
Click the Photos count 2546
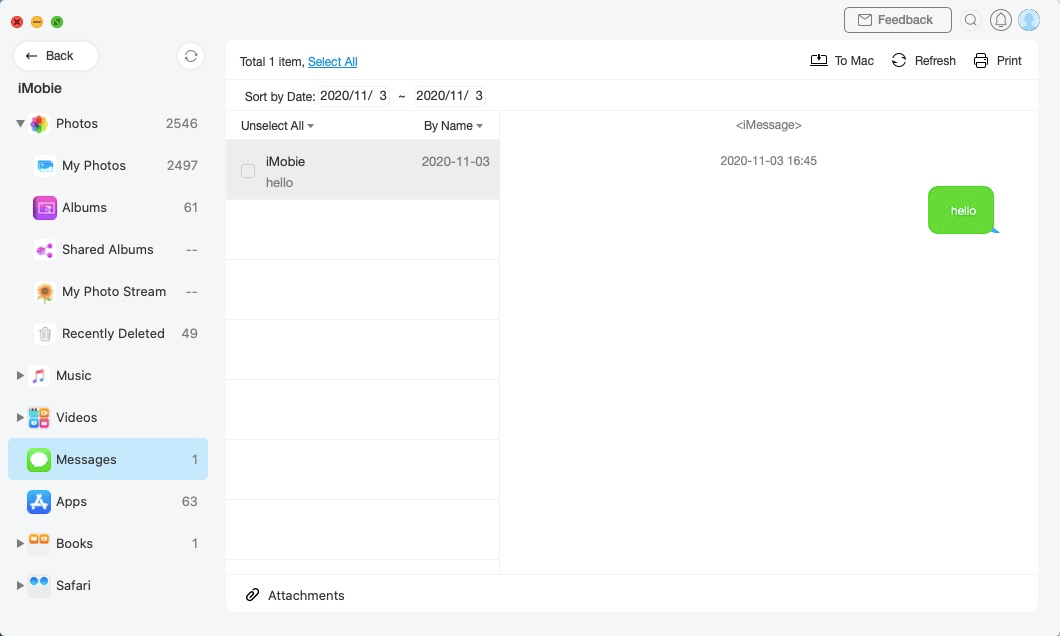point(182,124)
